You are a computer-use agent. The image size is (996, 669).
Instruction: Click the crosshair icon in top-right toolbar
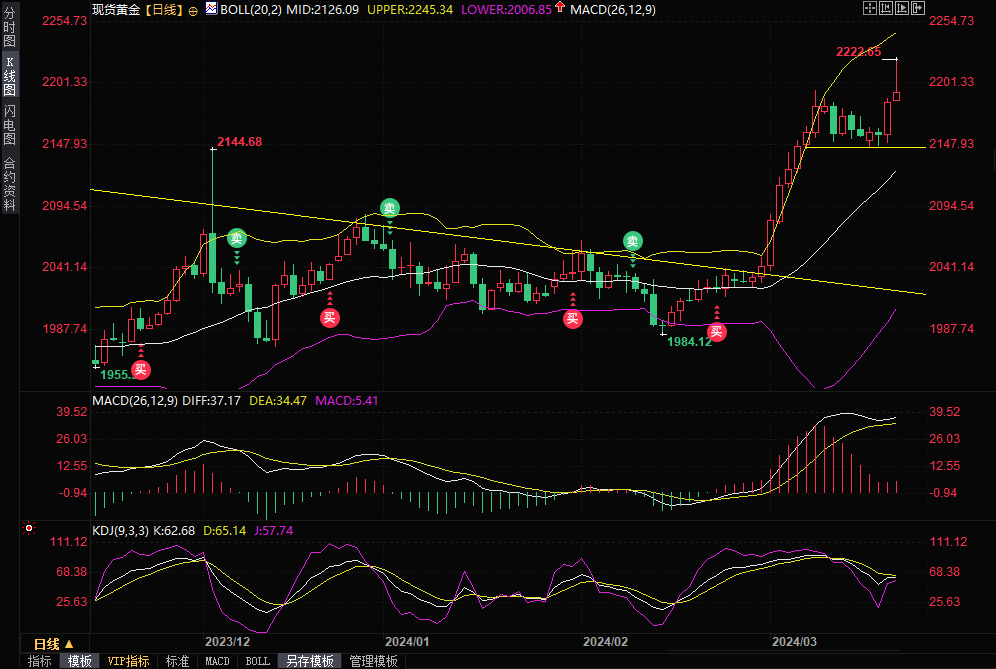click(x=868, y=8)
